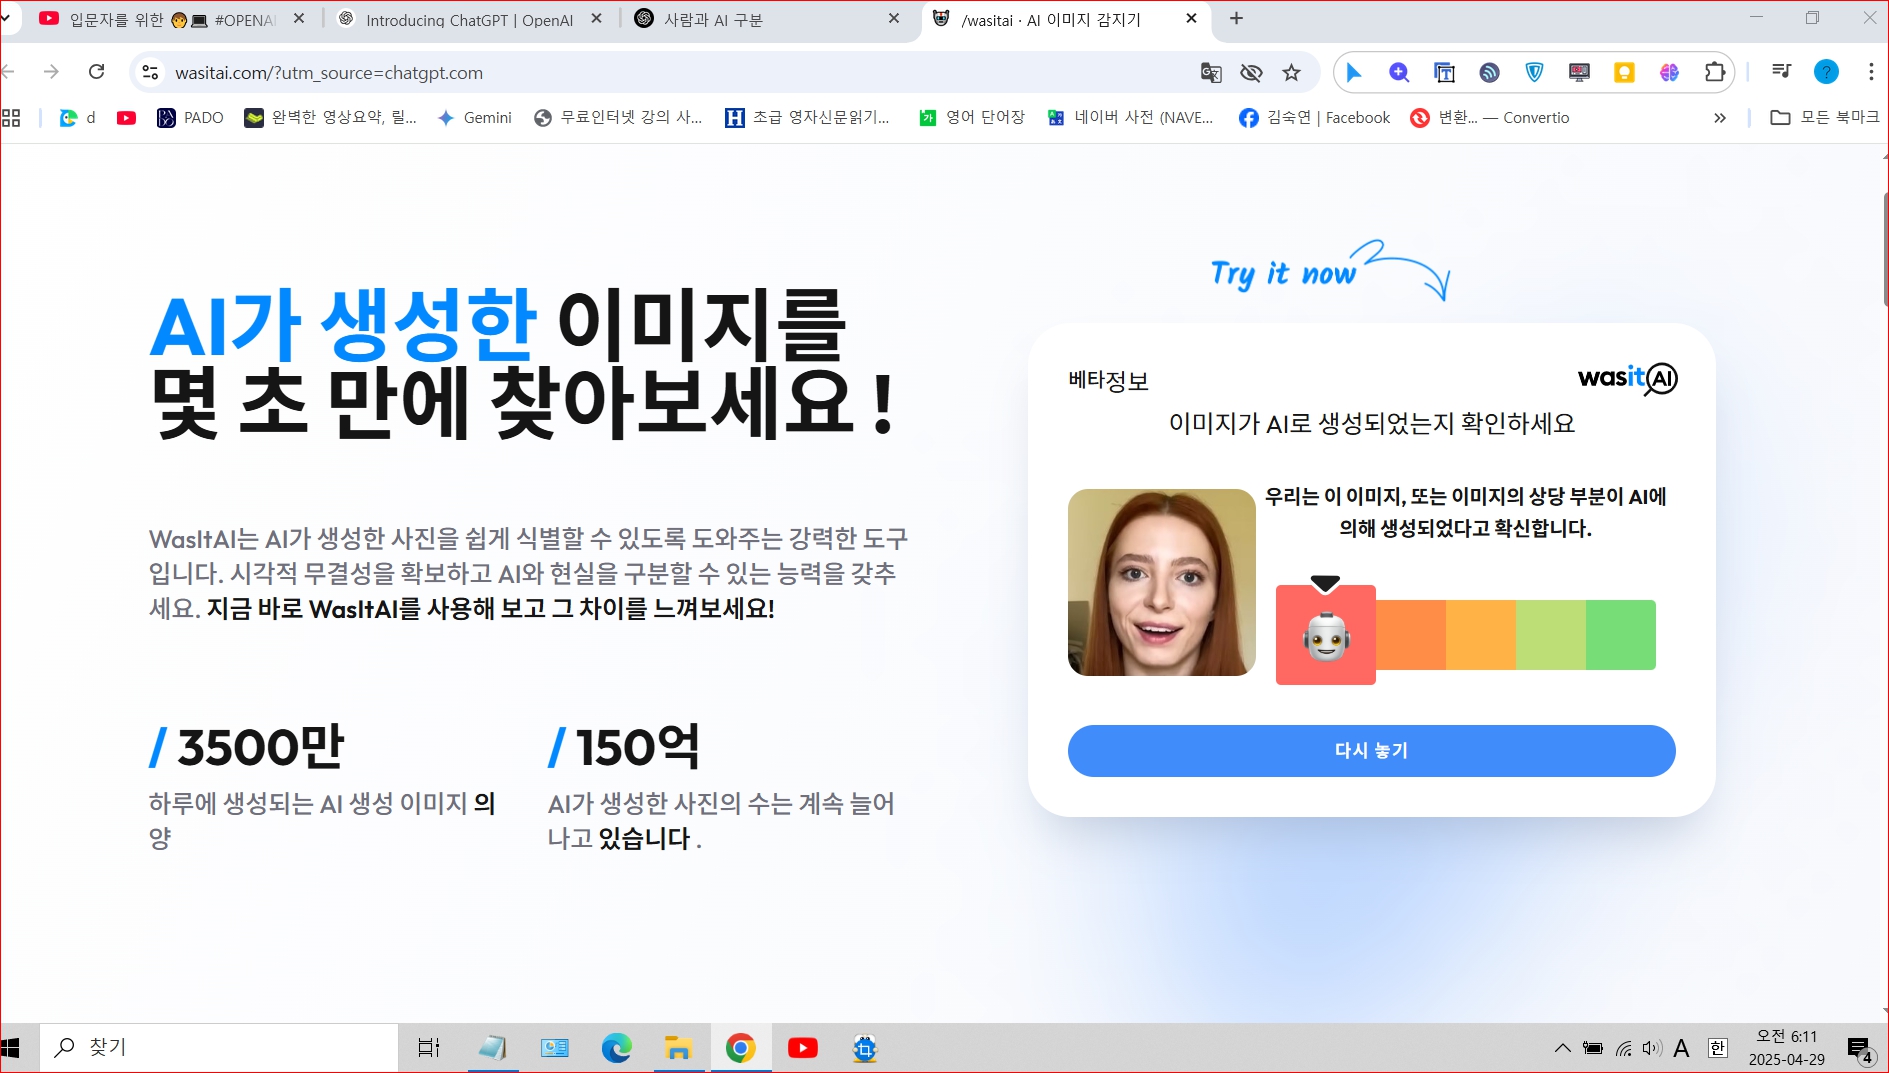Click the 베타정보 label
1889x1073 pixels.
pyautogui.click(x=1108, y=380)
